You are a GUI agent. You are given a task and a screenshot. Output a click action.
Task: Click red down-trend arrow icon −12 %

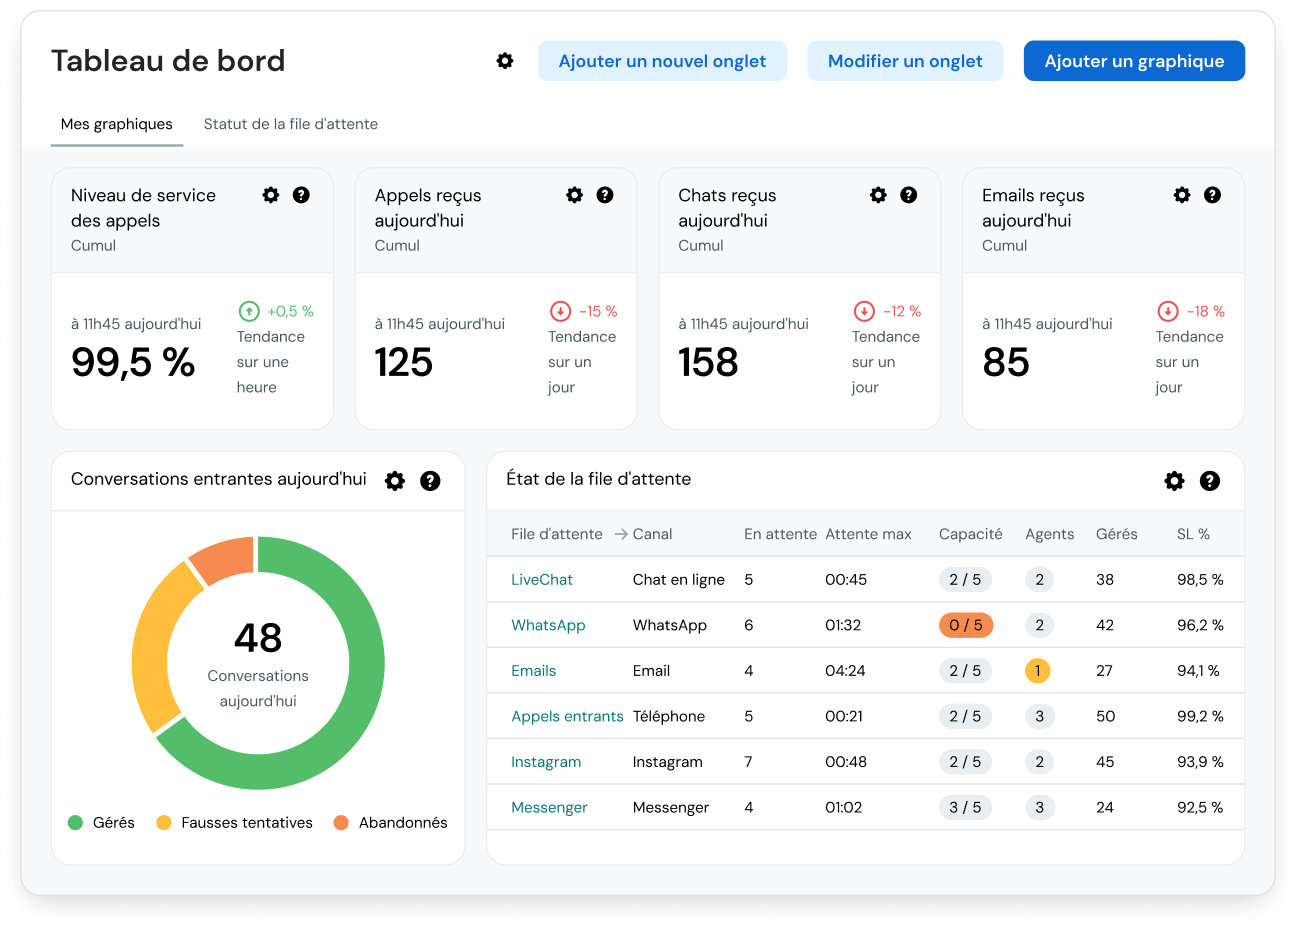(x=864, y=311)
